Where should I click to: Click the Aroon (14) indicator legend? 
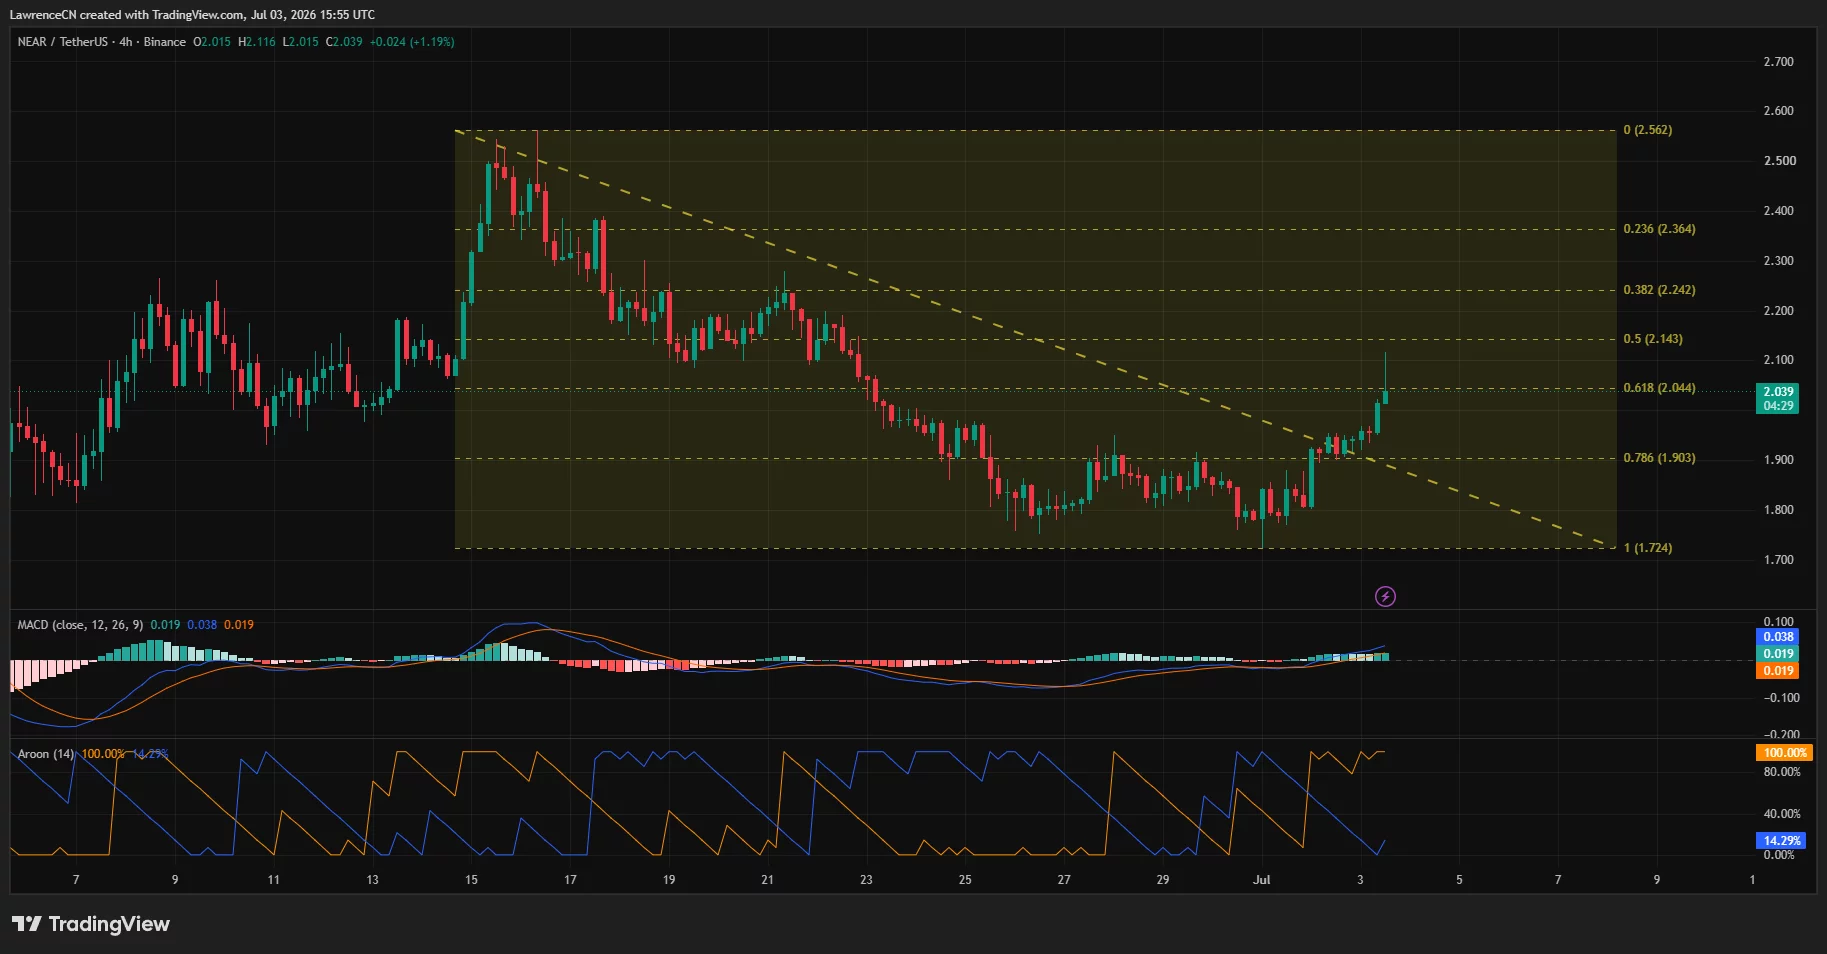tap(45, 754)
